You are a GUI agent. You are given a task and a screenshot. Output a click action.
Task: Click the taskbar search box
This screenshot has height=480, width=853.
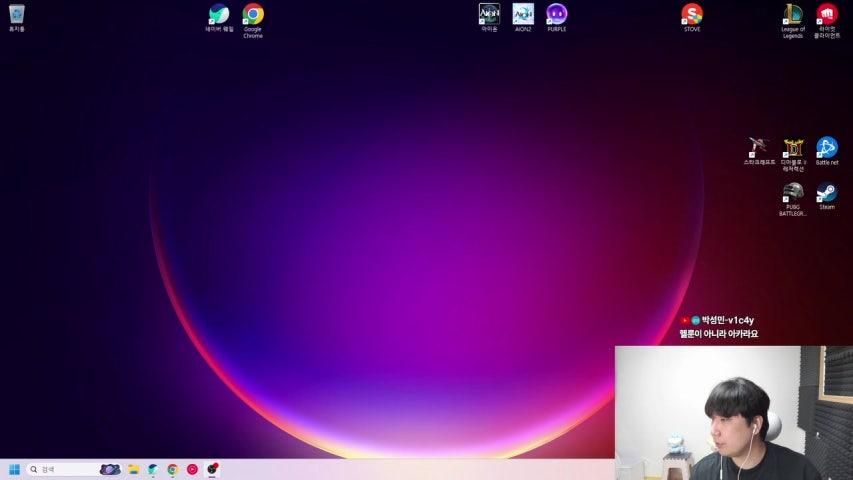click(60, 469)
